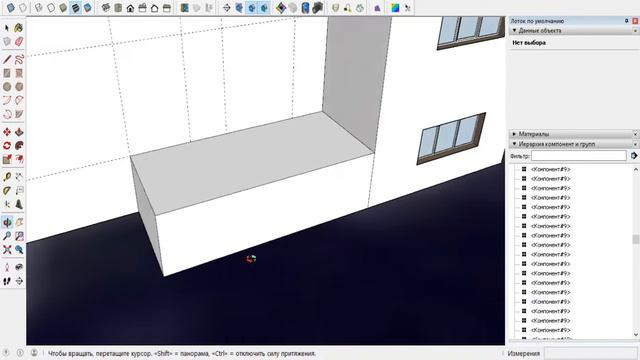Set the Front view house icon

(x=130, y=7)
